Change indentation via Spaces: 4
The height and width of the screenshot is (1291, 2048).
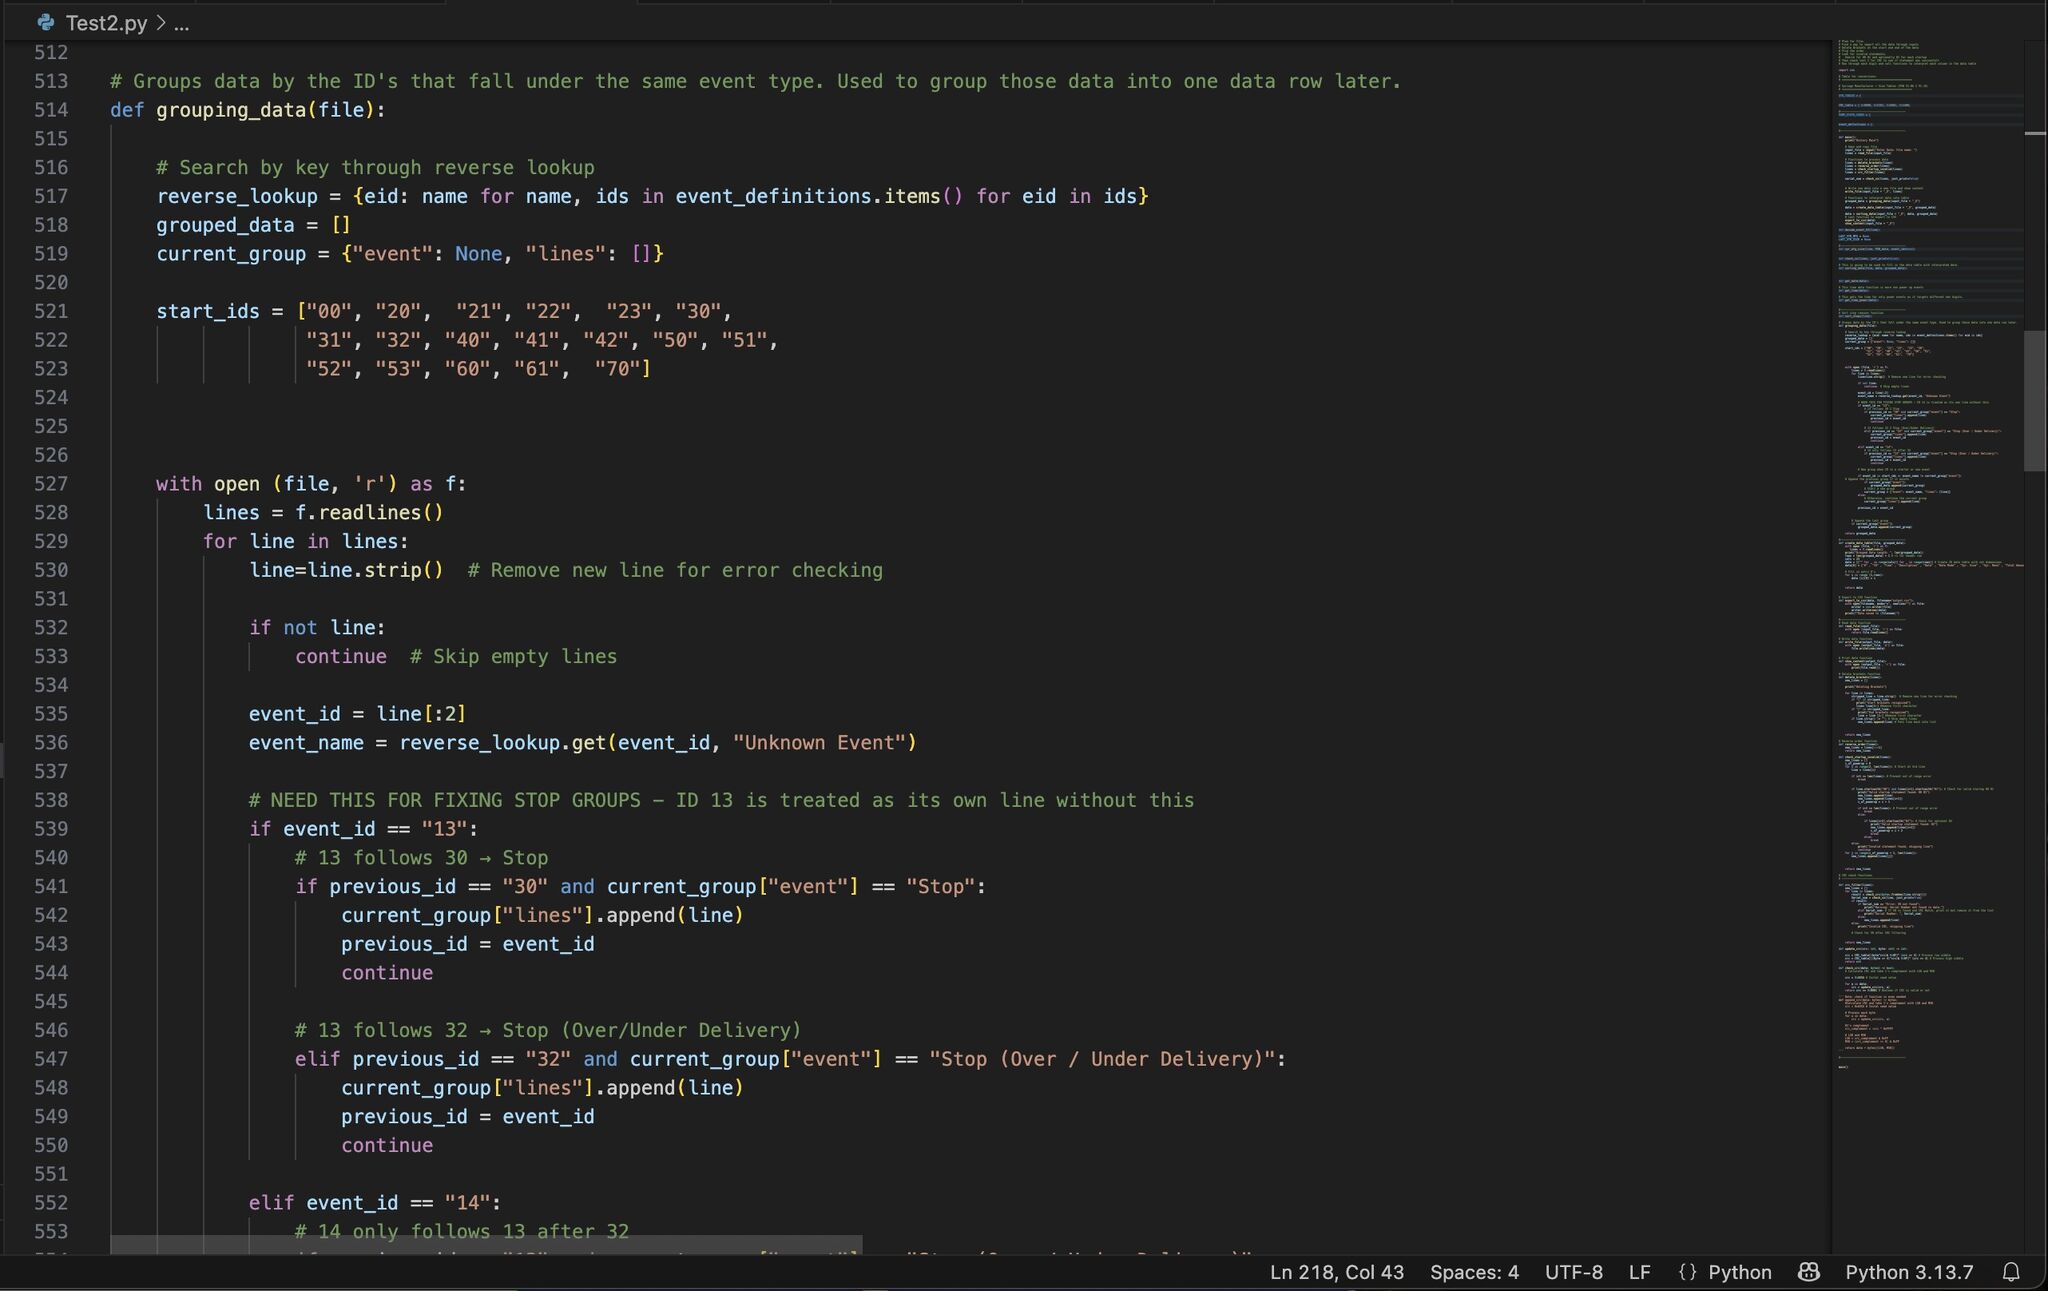1474,1272
